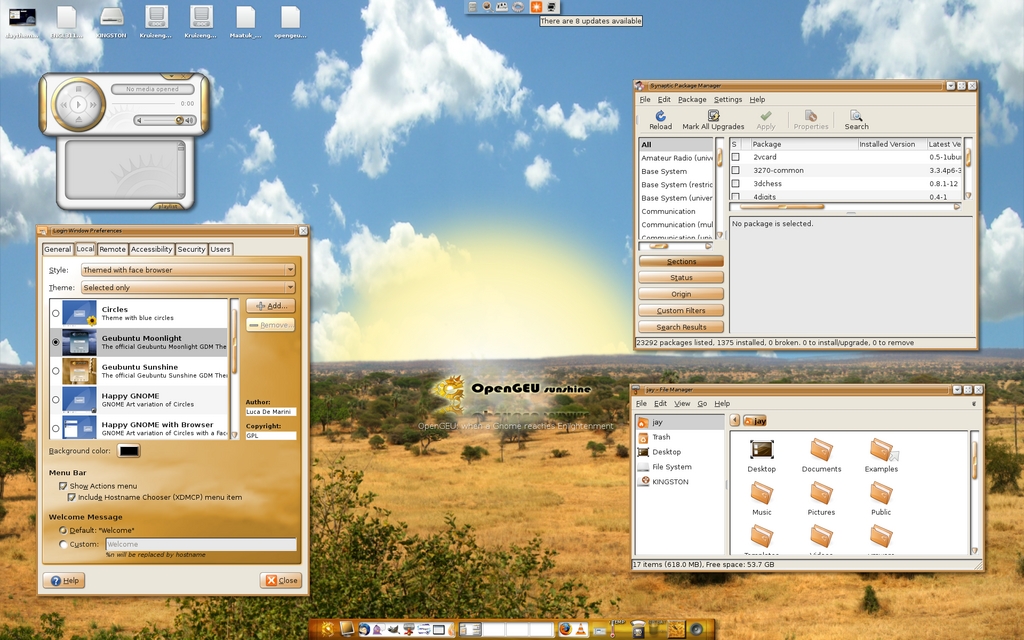Open the Style dropdown
This screenshot has width=1024, height=640.
tap(188, 270)
